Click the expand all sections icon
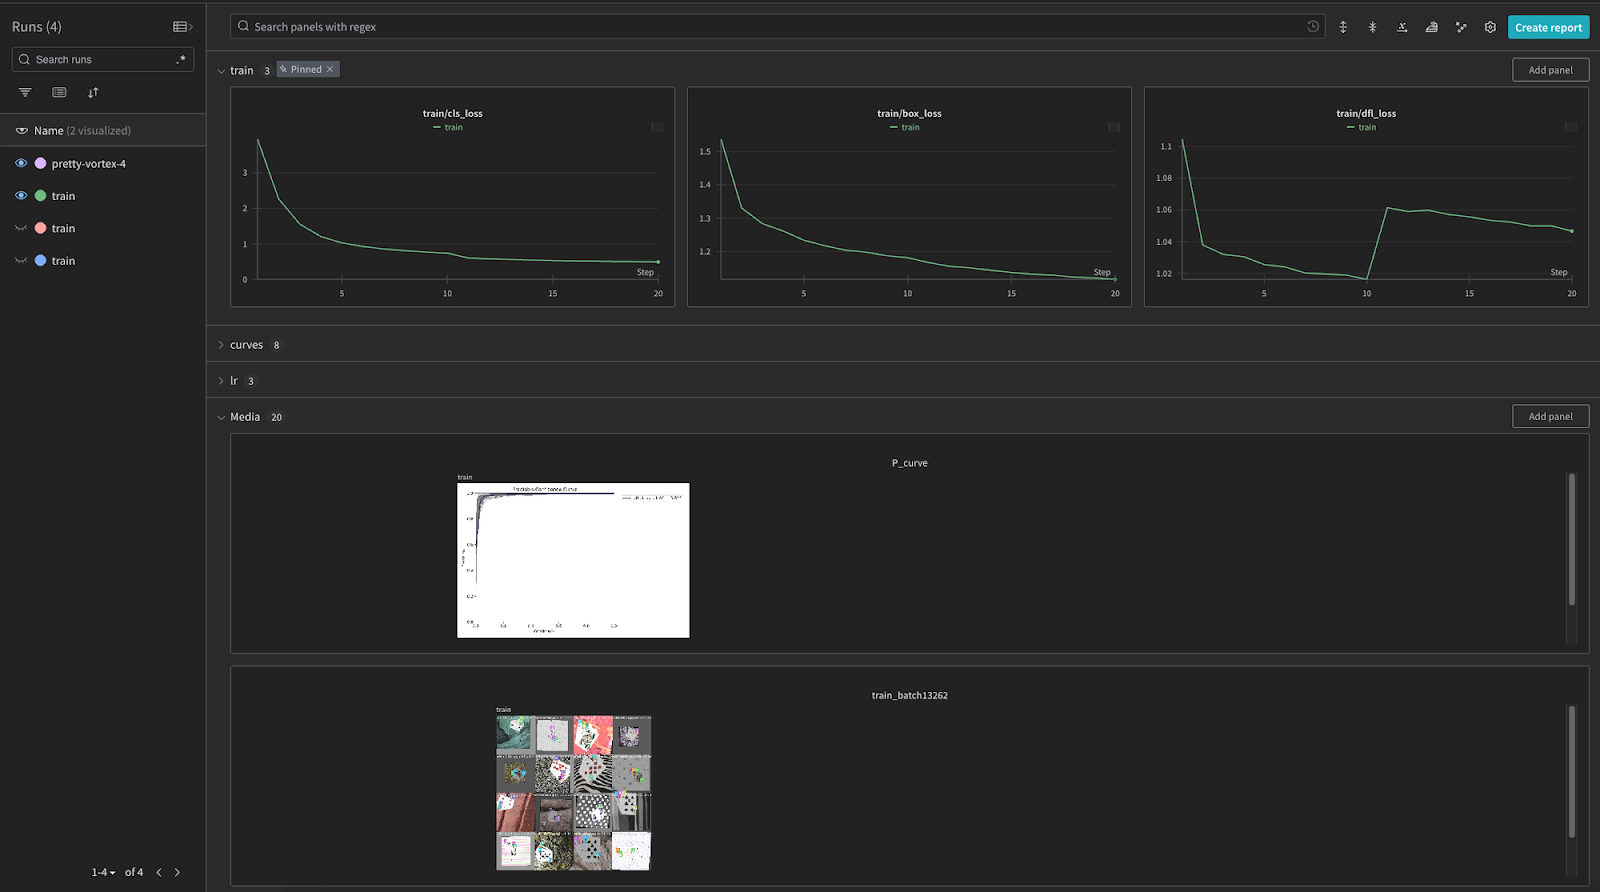This screenshot has height=892, width=1600. coord(1343,27)
